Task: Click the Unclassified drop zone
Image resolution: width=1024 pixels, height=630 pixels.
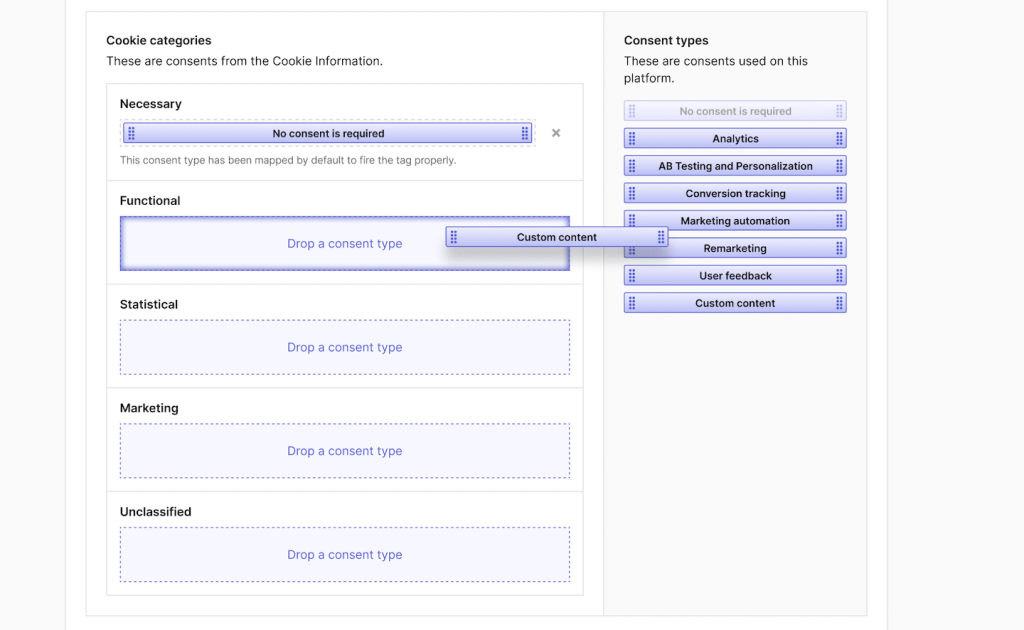Action: tap(345, 555)
